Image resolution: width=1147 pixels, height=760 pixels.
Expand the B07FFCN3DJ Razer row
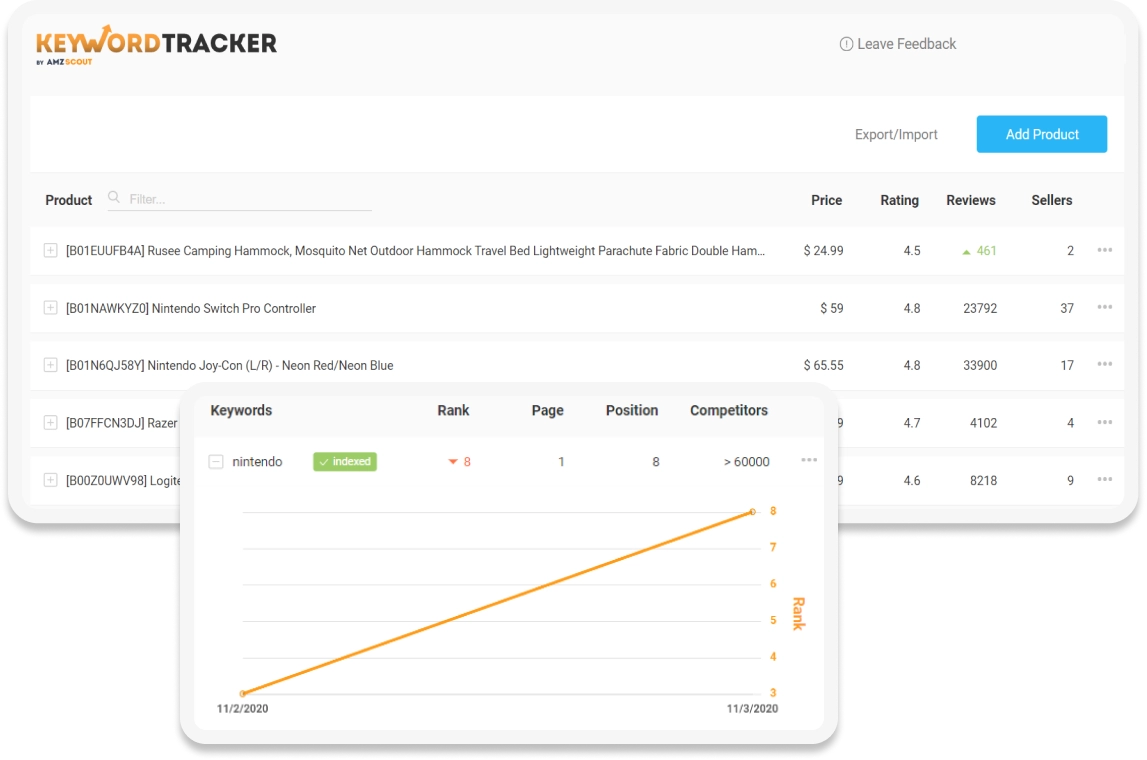(50, 423)
